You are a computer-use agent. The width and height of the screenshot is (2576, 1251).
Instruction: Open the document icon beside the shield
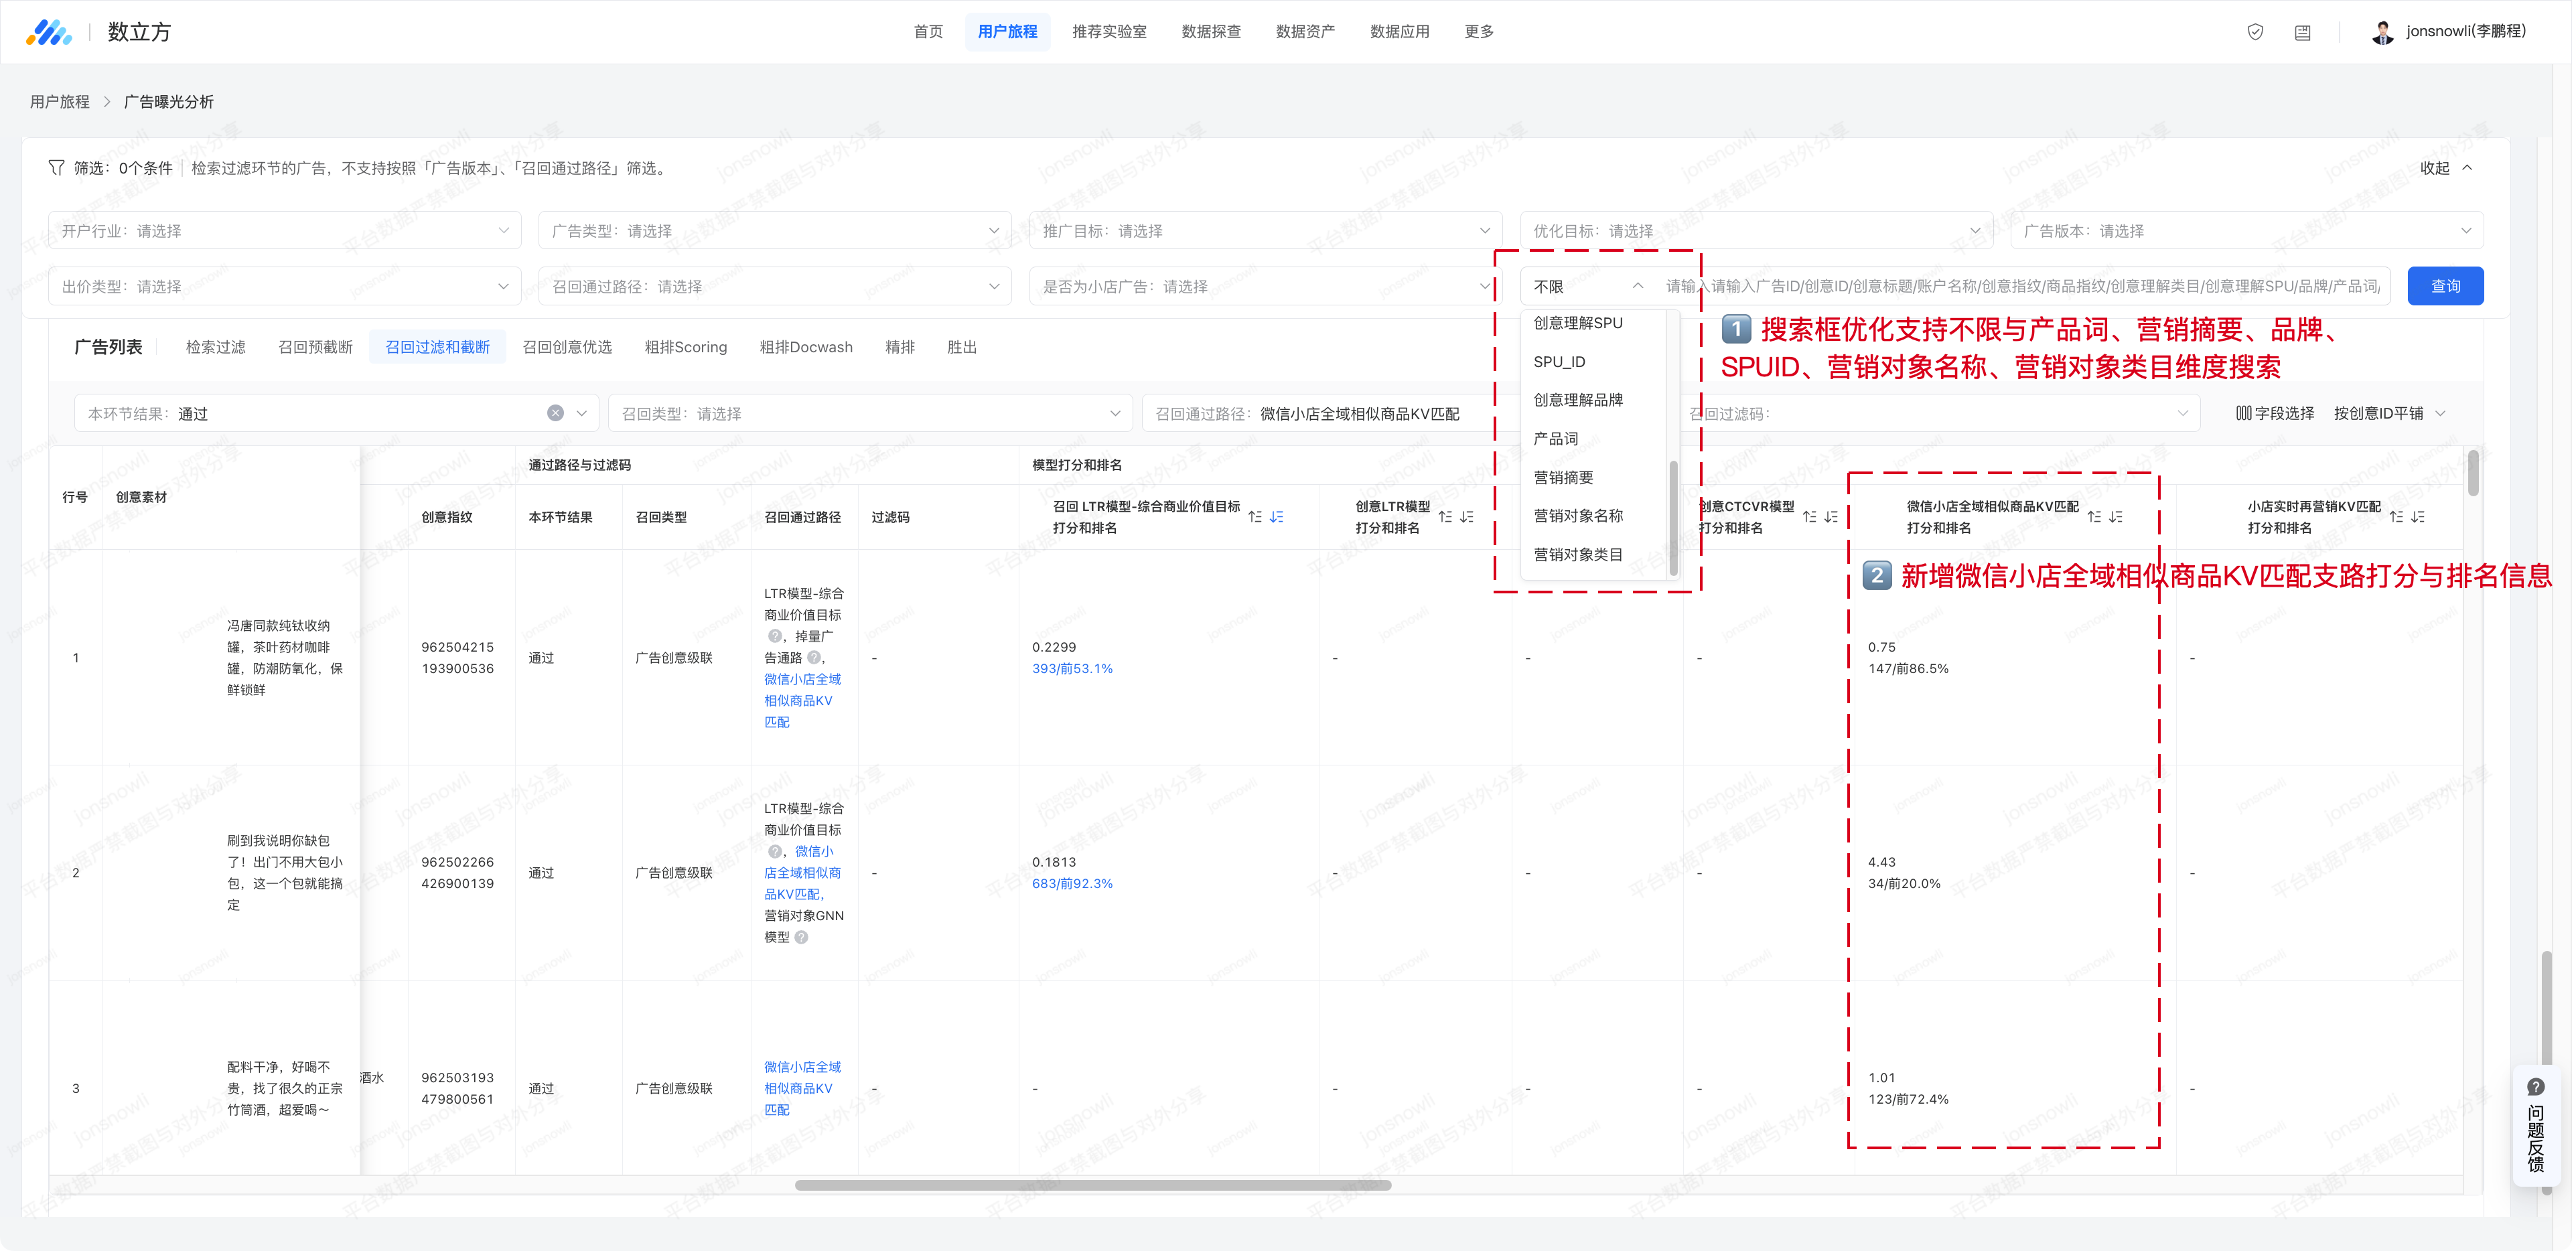coord(2302,32)
